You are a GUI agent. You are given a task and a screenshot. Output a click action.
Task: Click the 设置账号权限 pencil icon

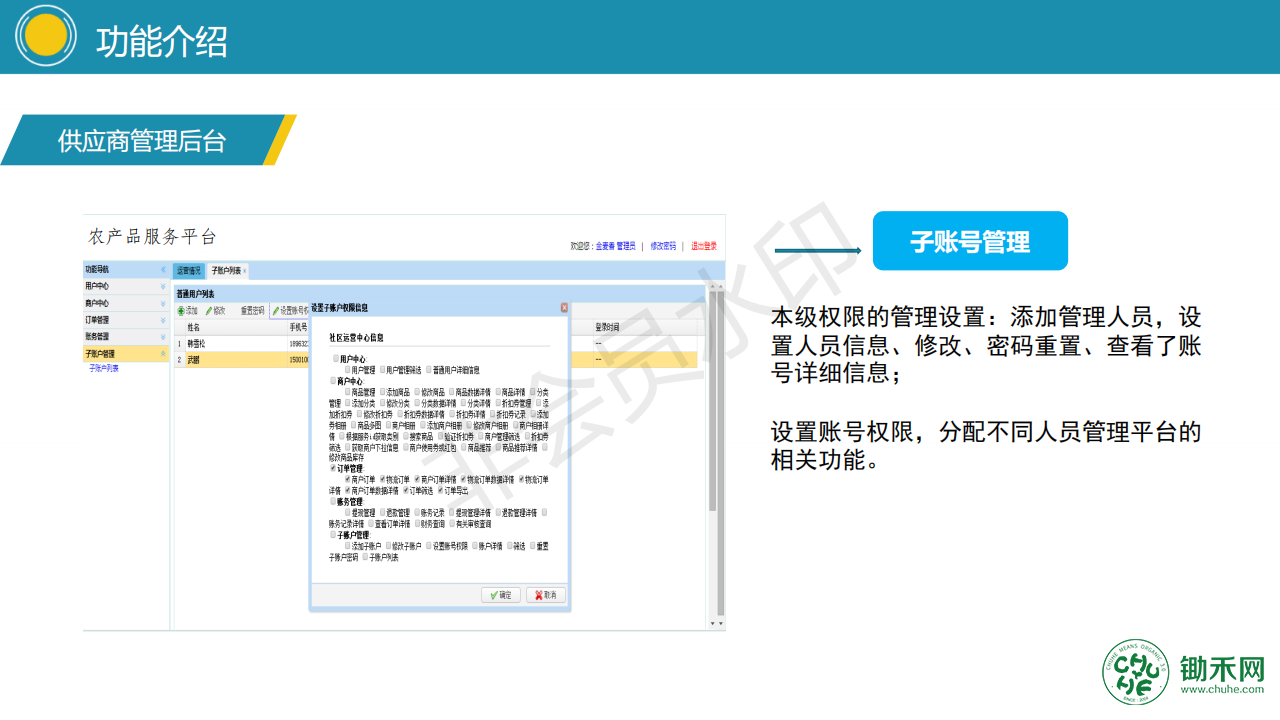276,311
